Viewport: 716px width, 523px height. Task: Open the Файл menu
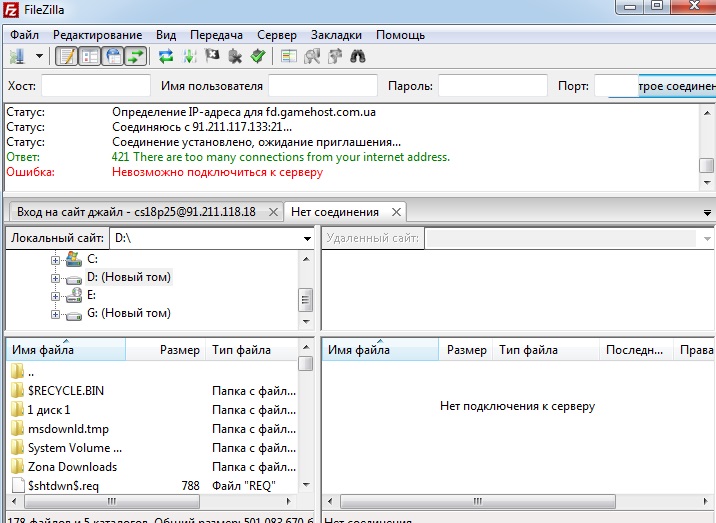pyautogui.click(x=24, y=35)
